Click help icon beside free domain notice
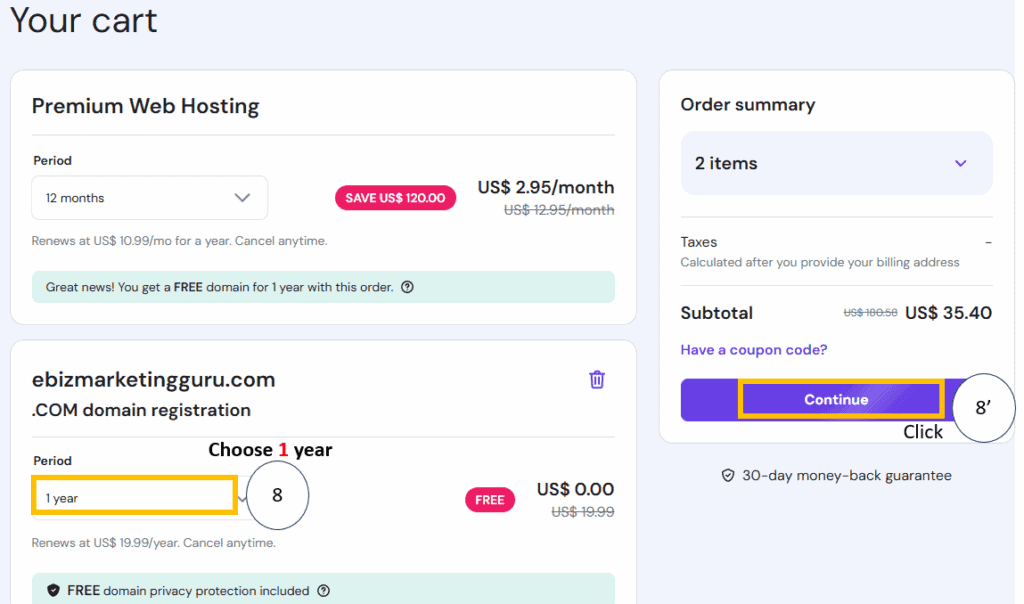Viewport: 1024px width, 604px height. coord(407,287)
